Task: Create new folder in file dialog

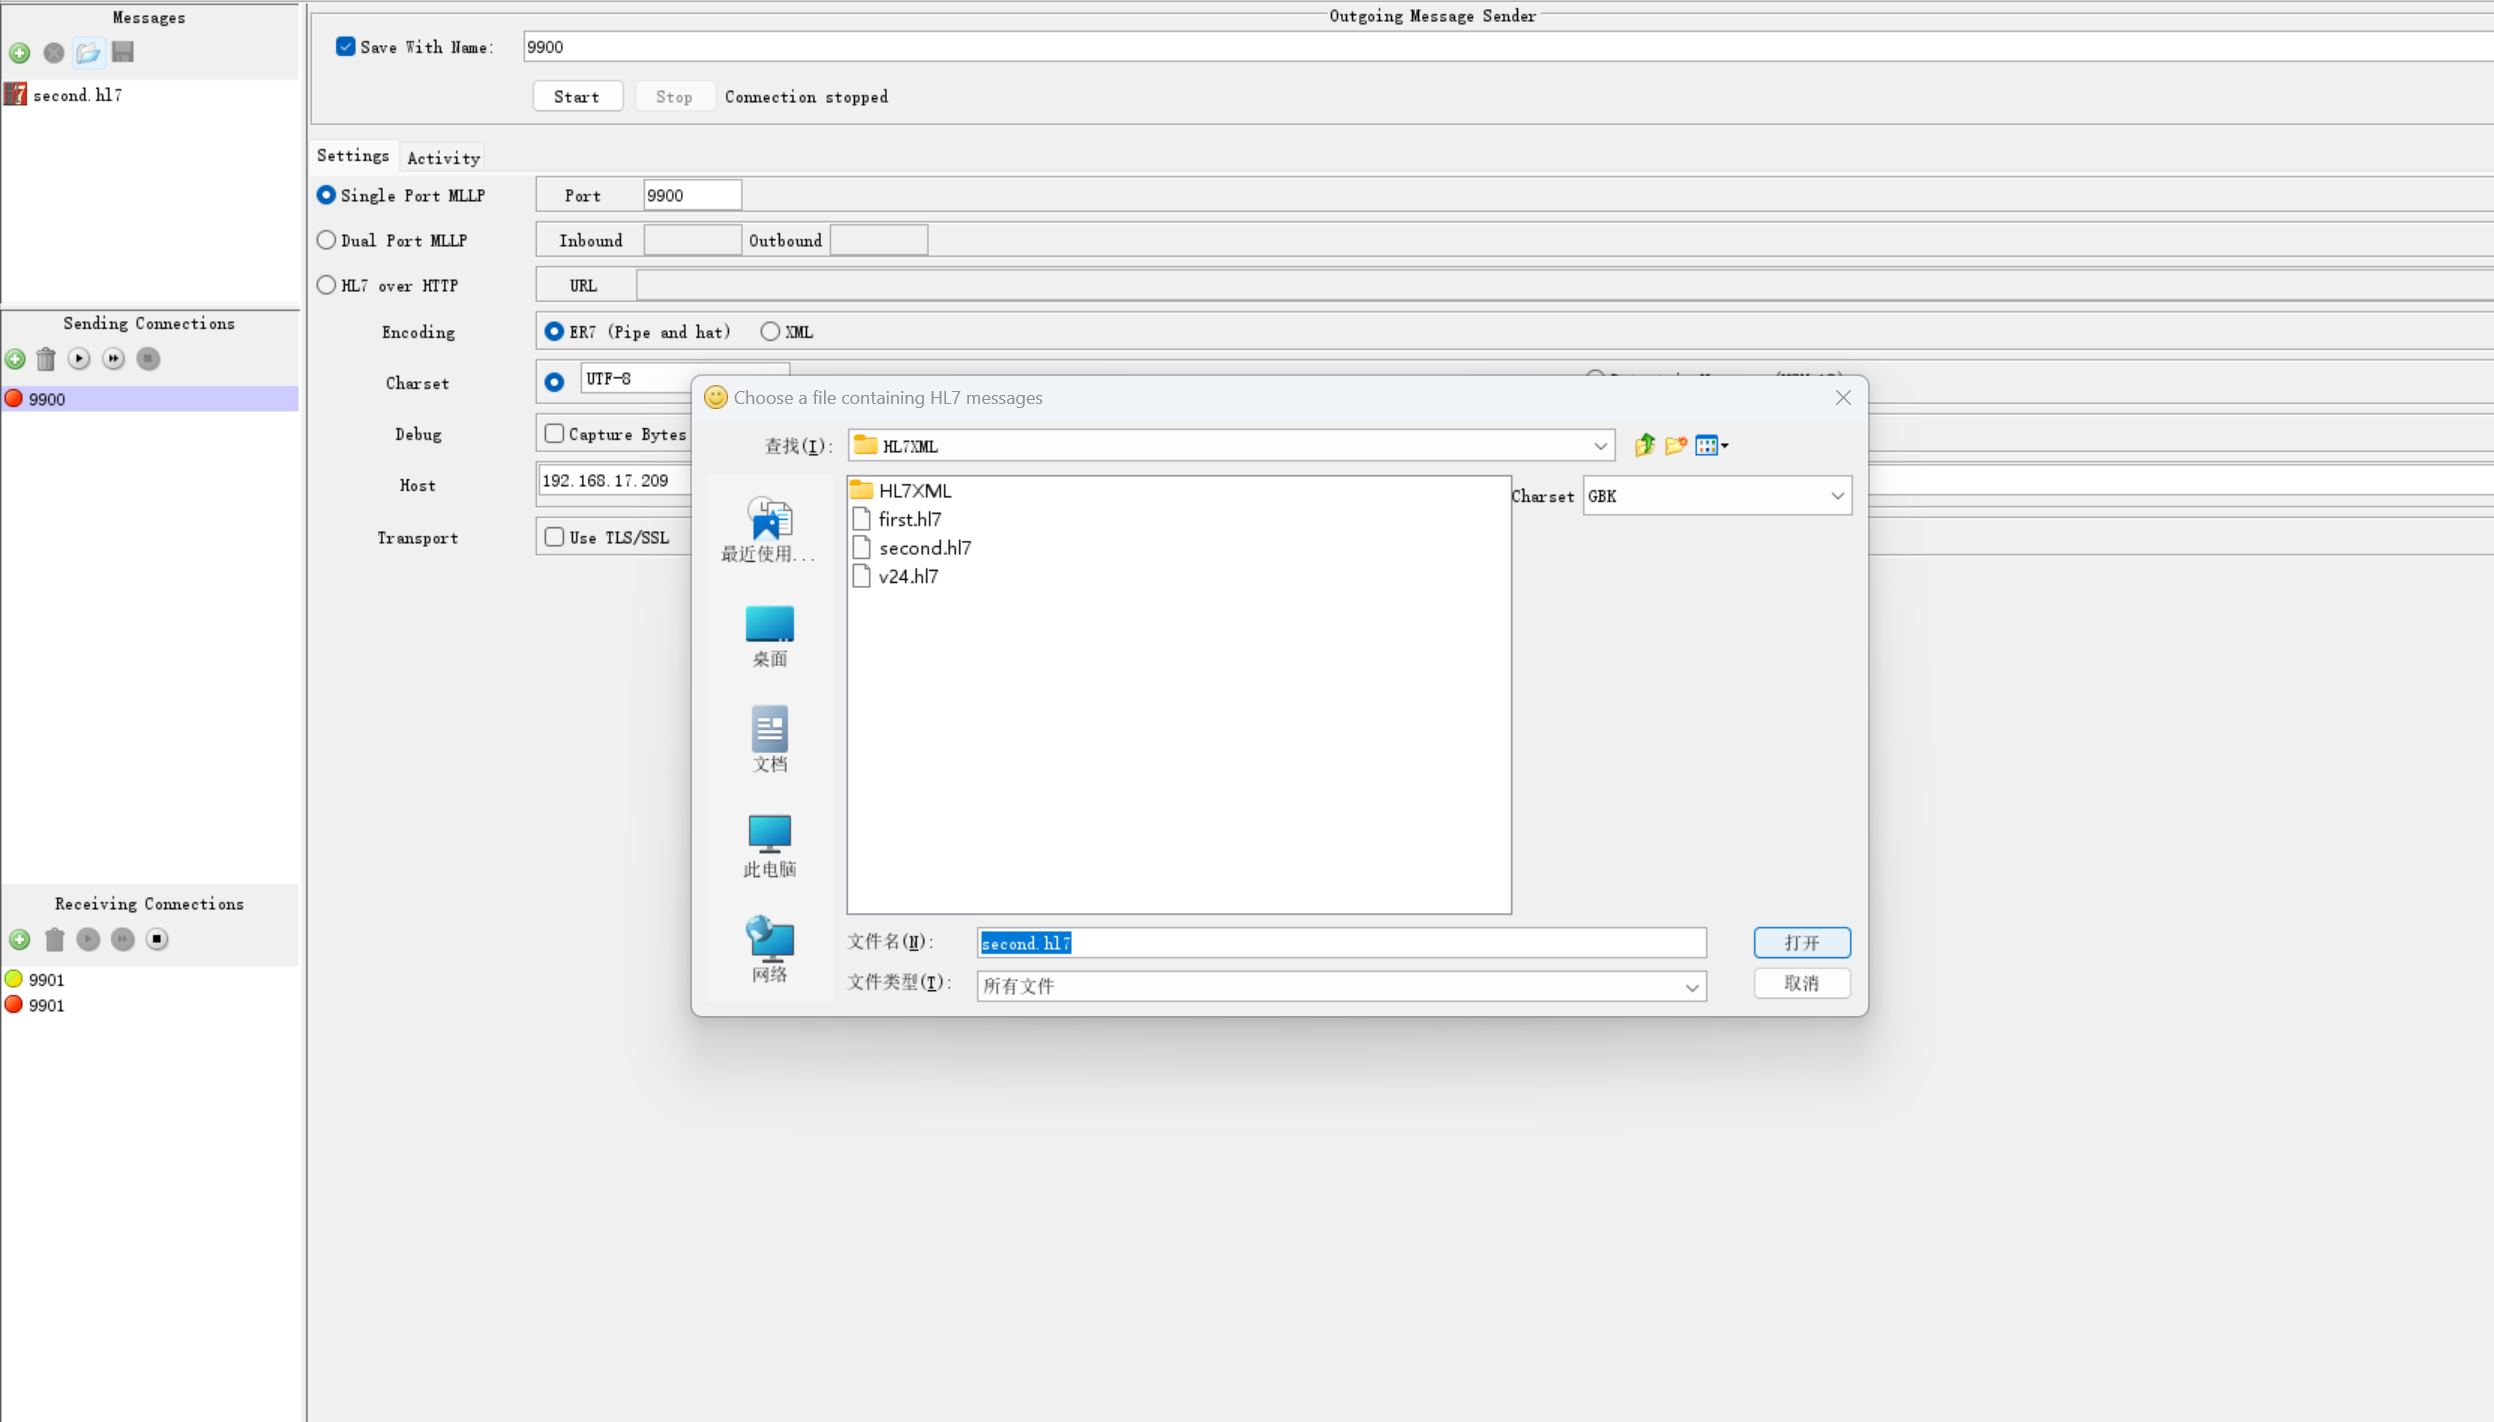Action: (1676, 446)
